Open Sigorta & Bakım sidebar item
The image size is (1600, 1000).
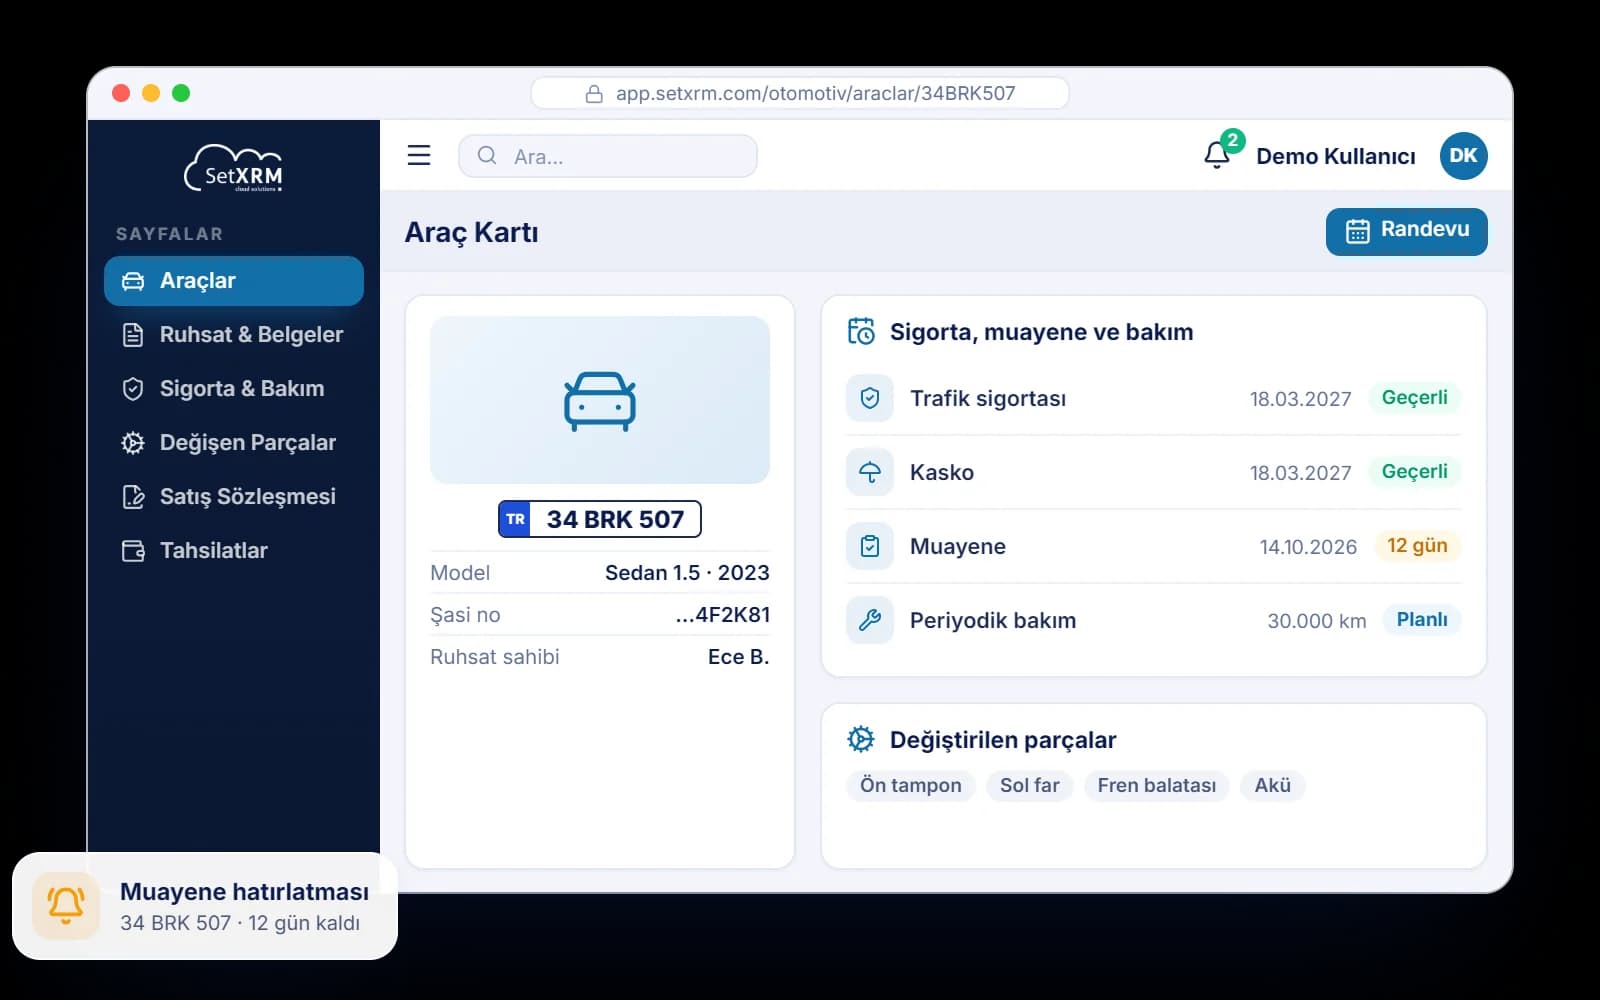[234, 389]
